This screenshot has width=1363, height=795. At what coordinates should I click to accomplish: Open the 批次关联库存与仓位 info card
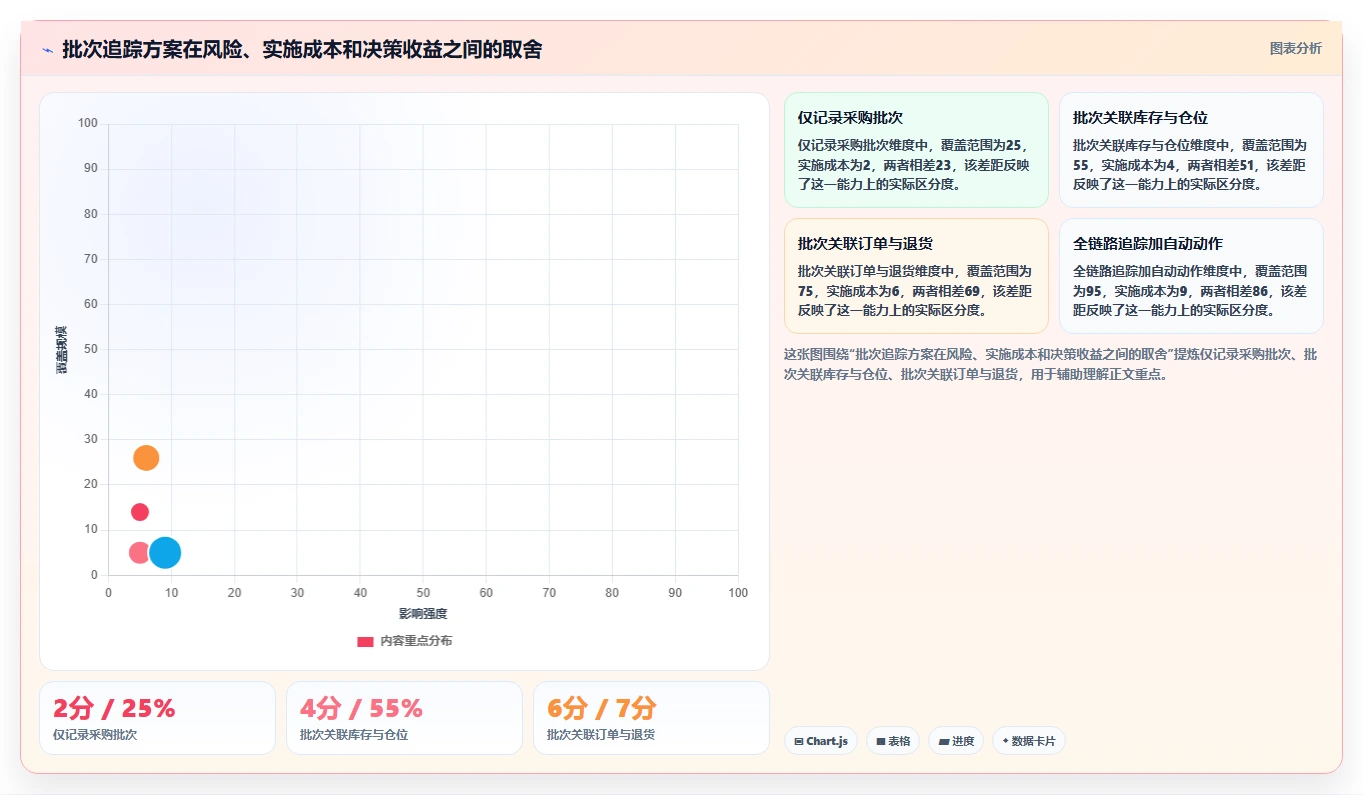1191,150
